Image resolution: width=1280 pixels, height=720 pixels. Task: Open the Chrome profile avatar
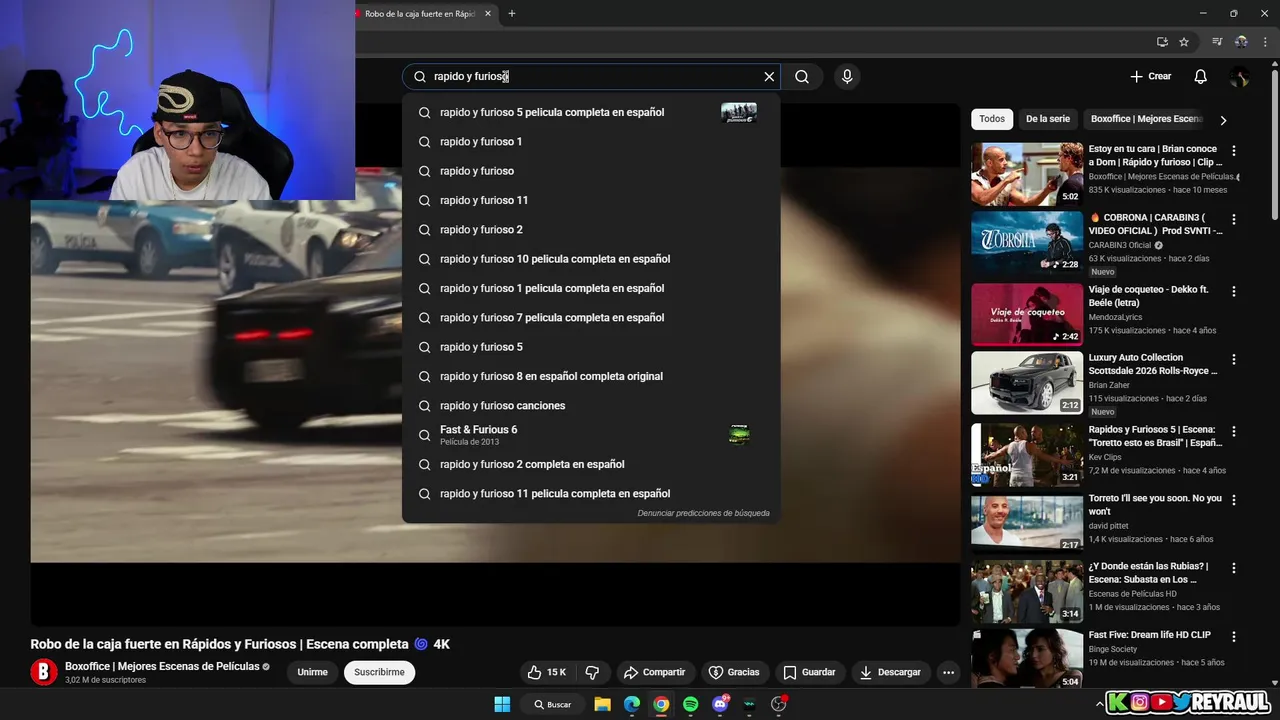click(x=1241, y=42)
